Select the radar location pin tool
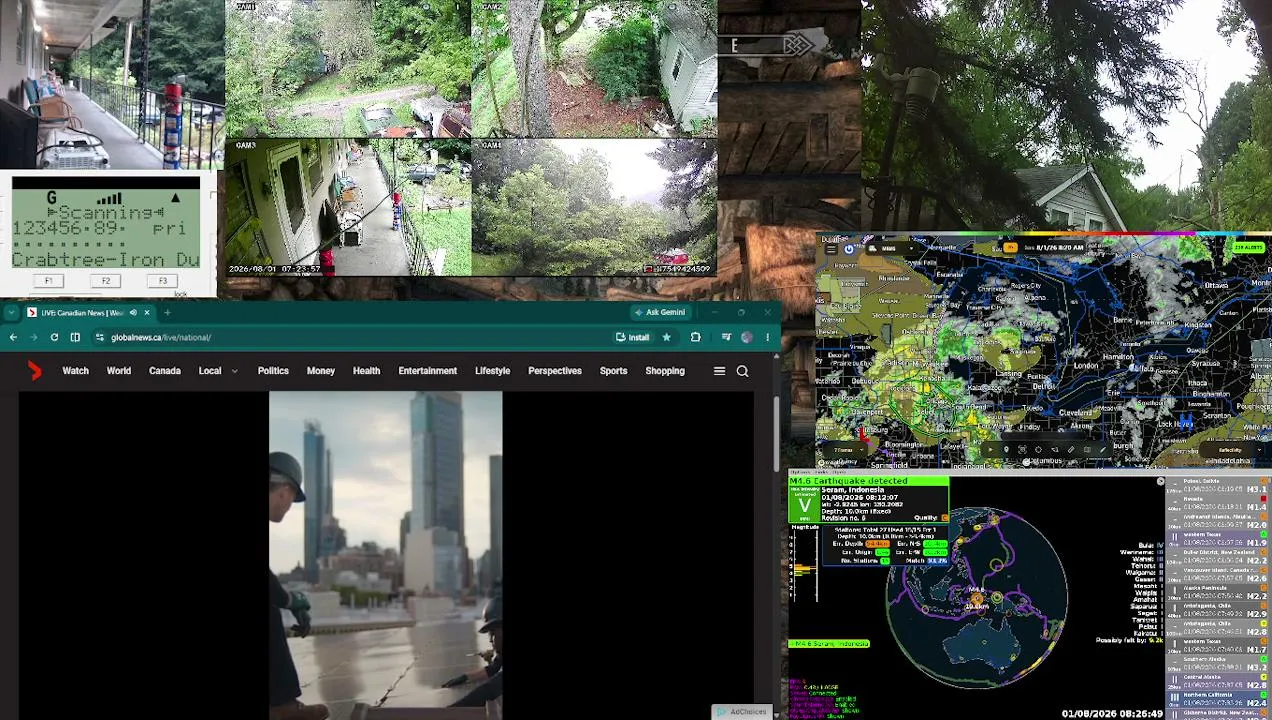This screenshot has height=720, width=1272. pos(1006,450)
